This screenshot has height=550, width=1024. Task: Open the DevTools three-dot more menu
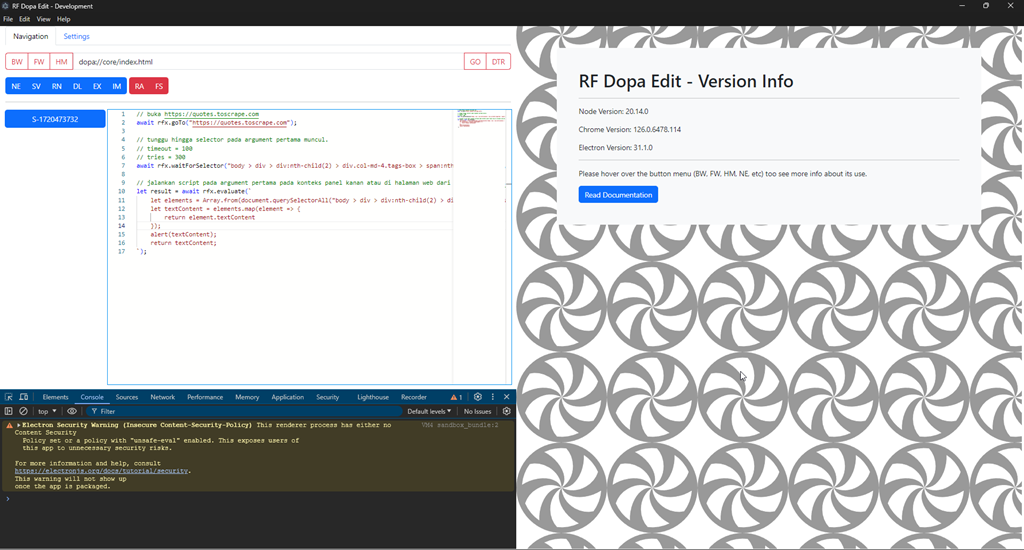click(x=492, y=397)
